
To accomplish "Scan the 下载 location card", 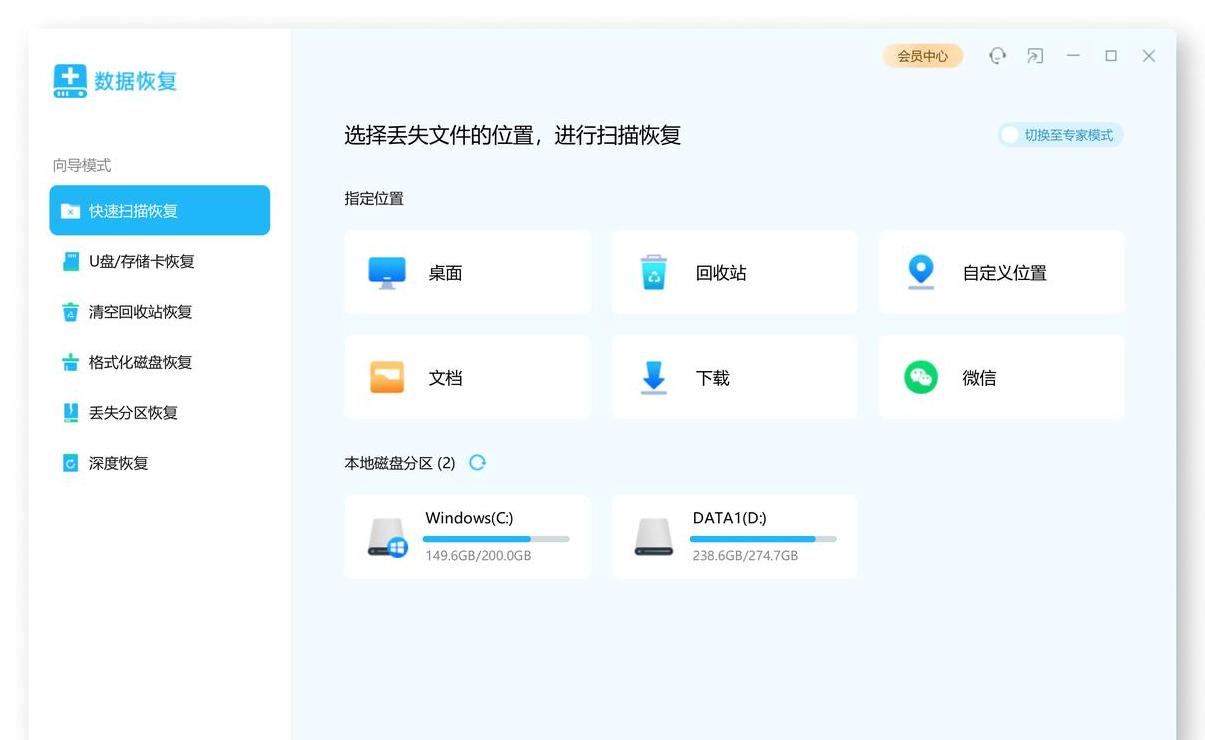I will coord(735,377).
